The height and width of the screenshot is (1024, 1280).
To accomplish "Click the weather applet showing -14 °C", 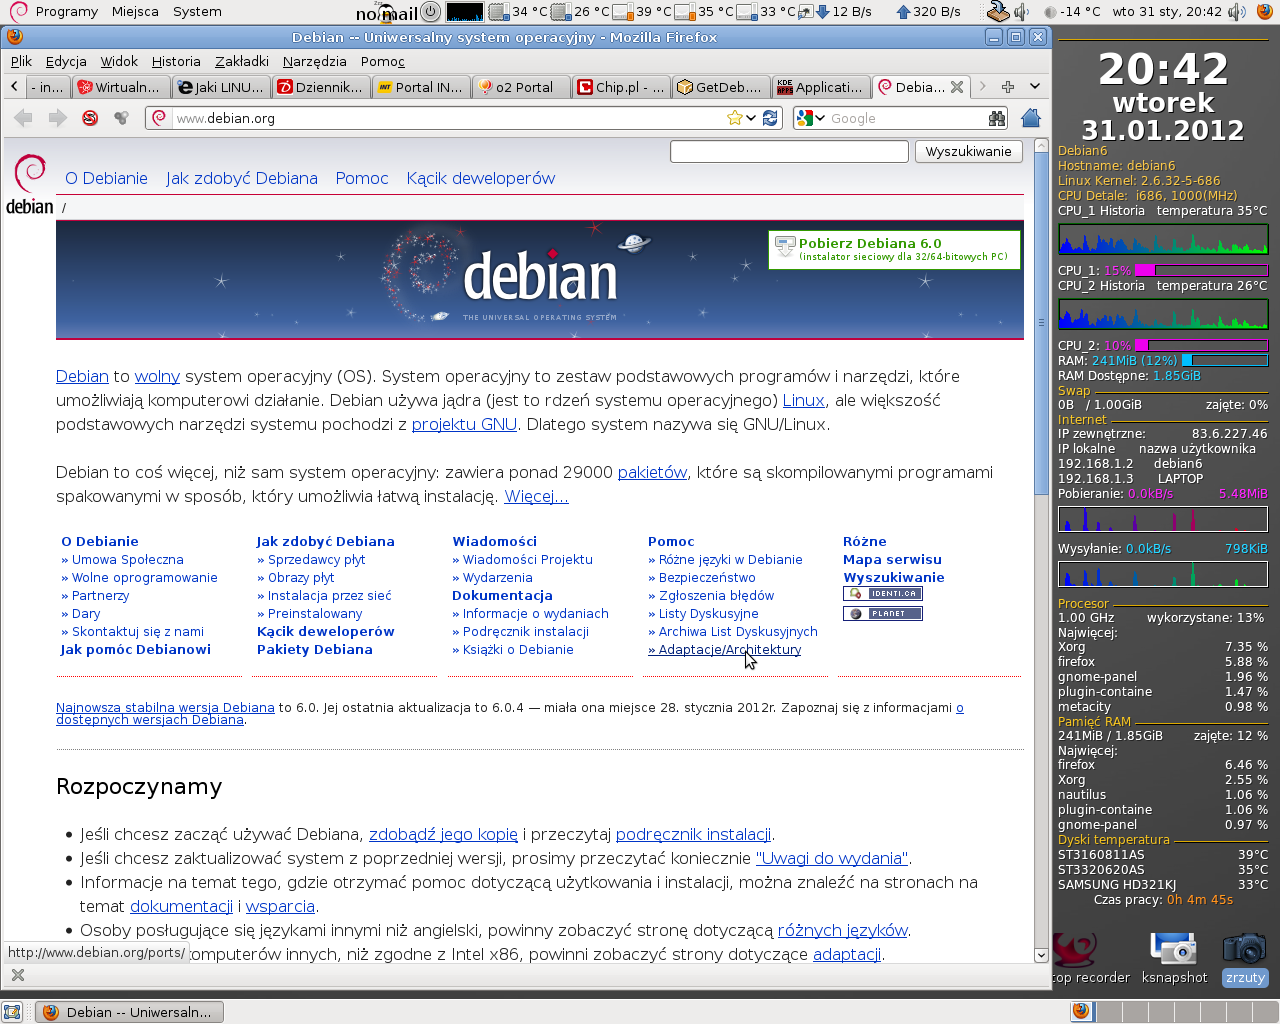I will coord(1071,12).
